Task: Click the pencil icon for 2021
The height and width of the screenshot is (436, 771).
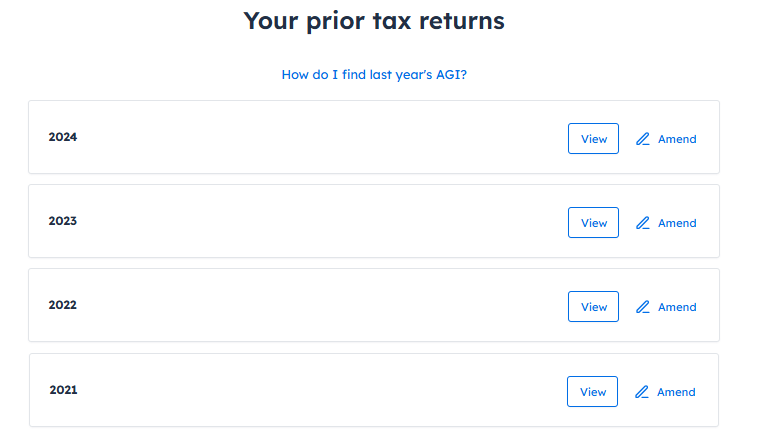Action: (x=642, y=392)
